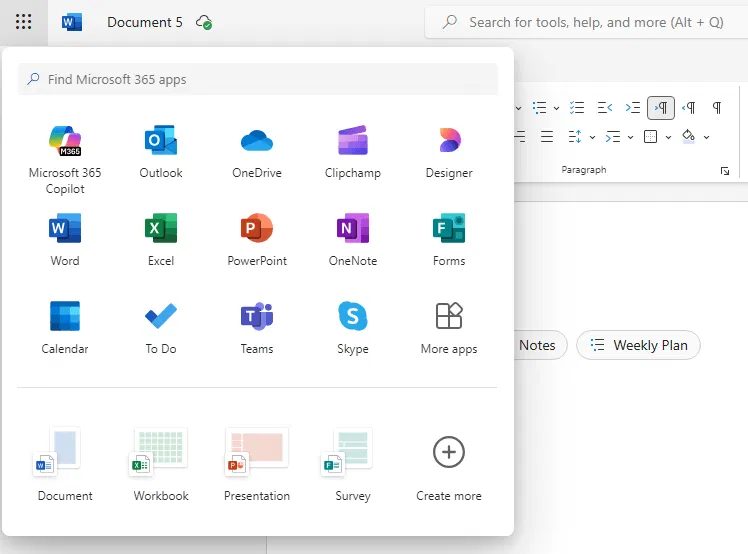Increase paragraph indent

pyautogui.click(x=633, y=108)
